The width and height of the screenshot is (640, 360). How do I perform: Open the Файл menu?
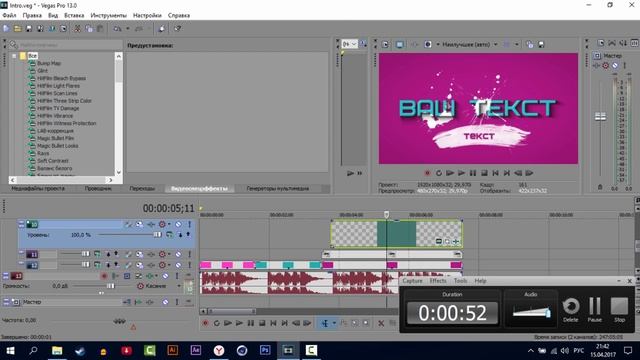[x=9, y=15]
